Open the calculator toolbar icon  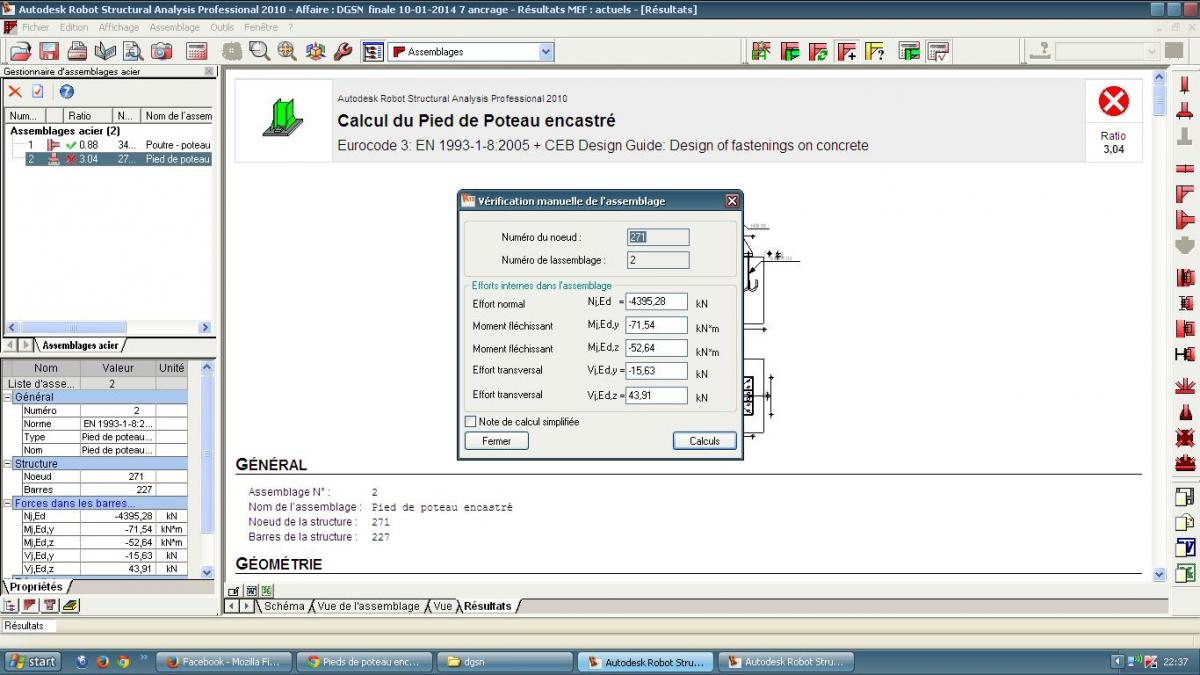click(197, 51)
